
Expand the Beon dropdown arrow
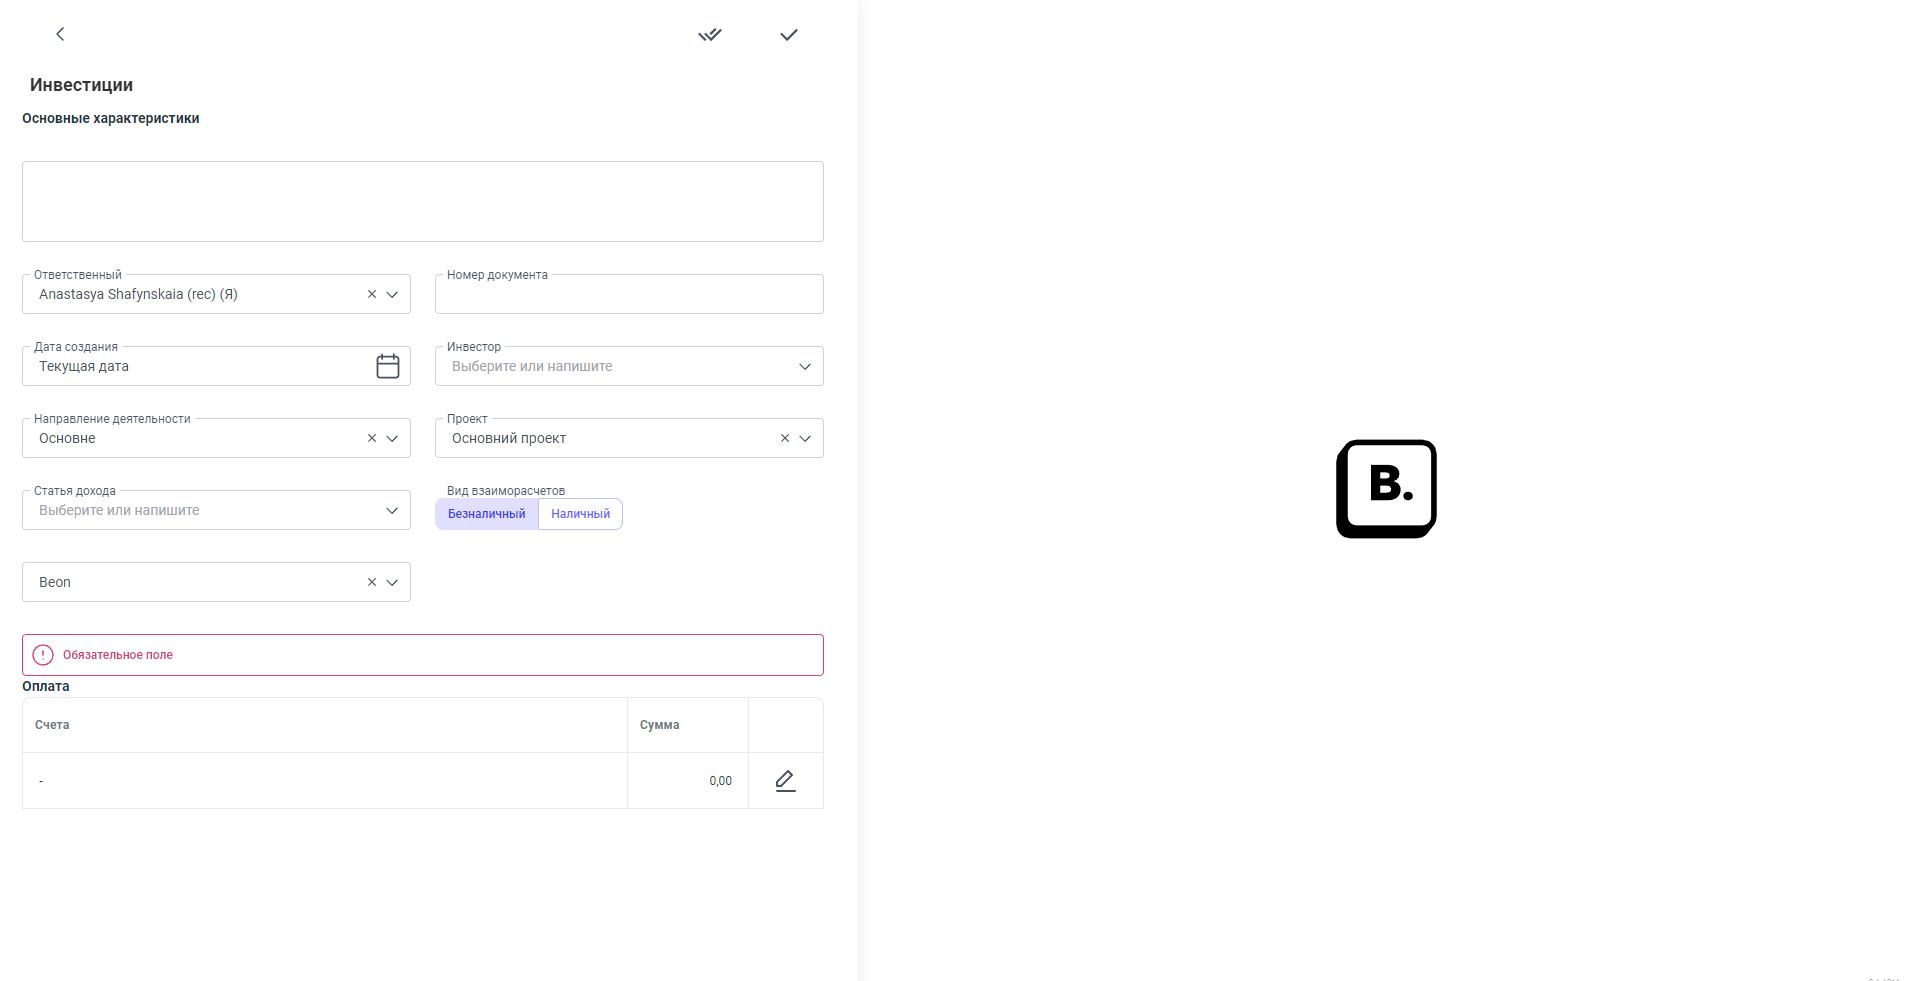pyautogui.click(x=392, y=583)
